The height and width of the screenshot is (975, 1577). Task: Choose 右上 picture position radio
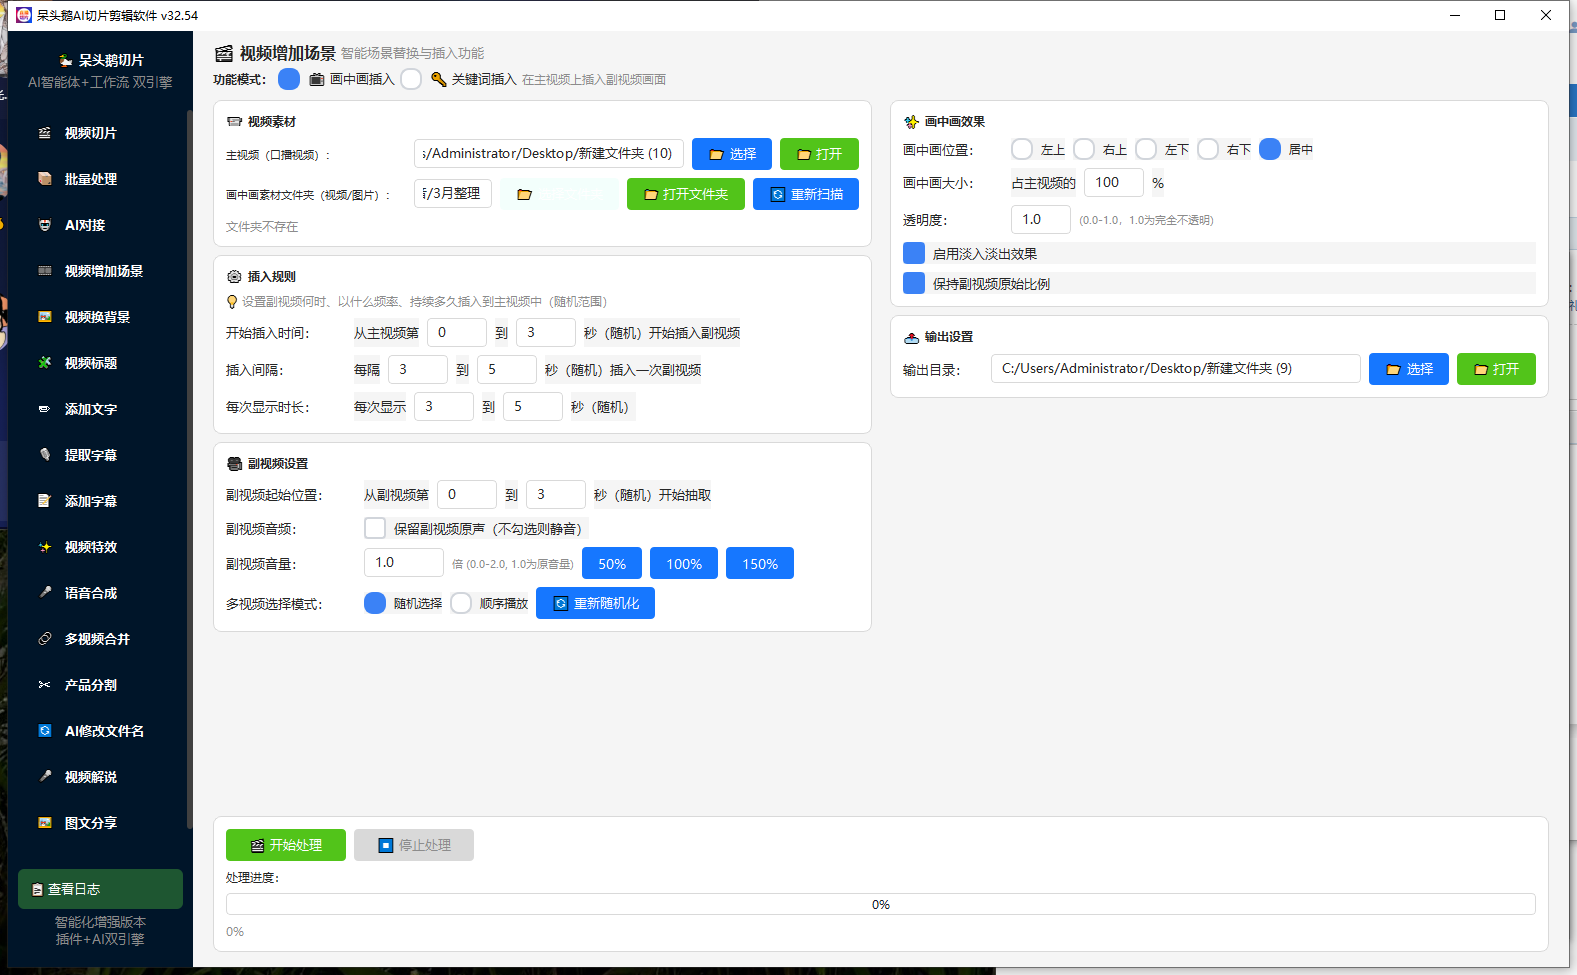pyautogui.click(x=1084, y=149)
